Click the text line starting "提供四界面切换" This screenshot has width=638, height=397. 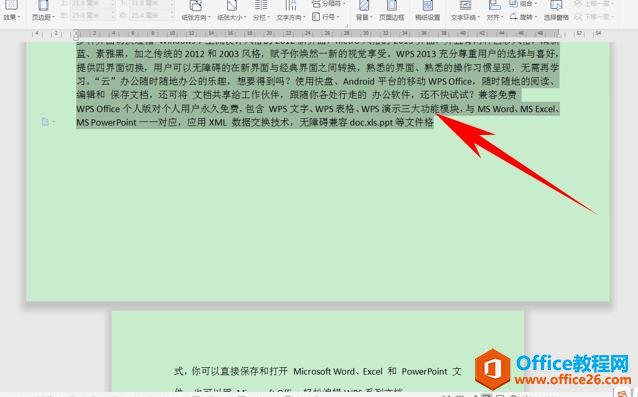(318, 68)
